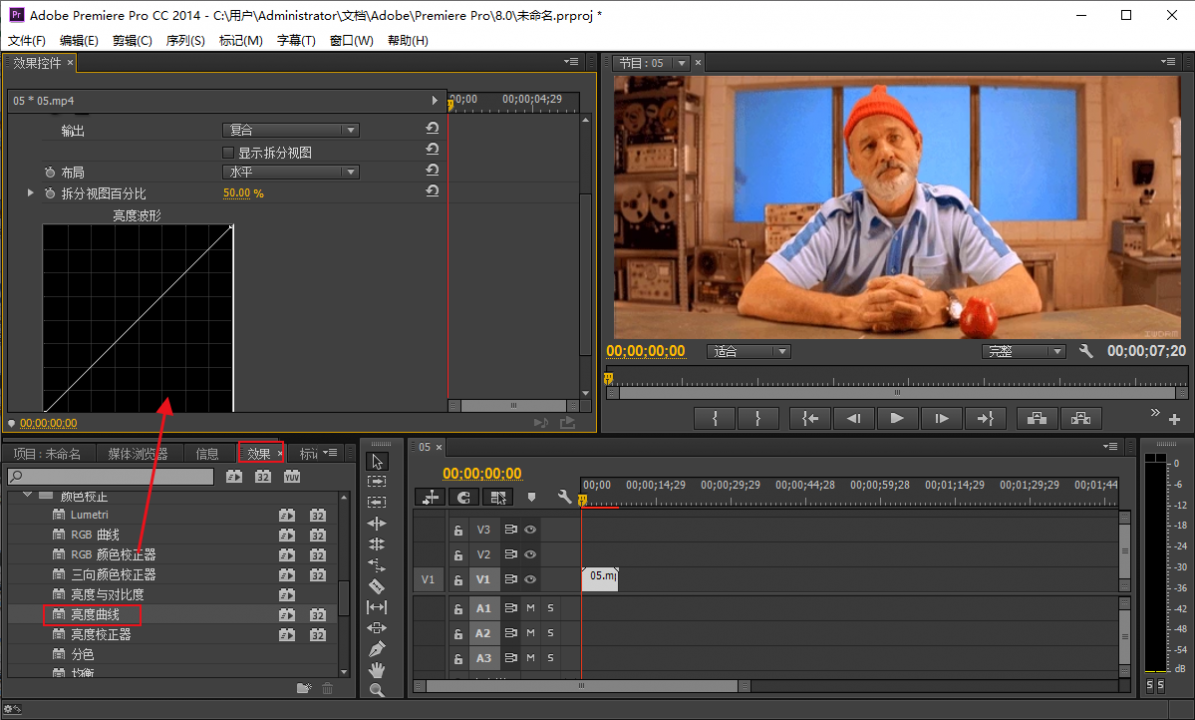1195x720 pixels.
Task: Filter effects by 32-bit color icon
Action: coord(263,477)
